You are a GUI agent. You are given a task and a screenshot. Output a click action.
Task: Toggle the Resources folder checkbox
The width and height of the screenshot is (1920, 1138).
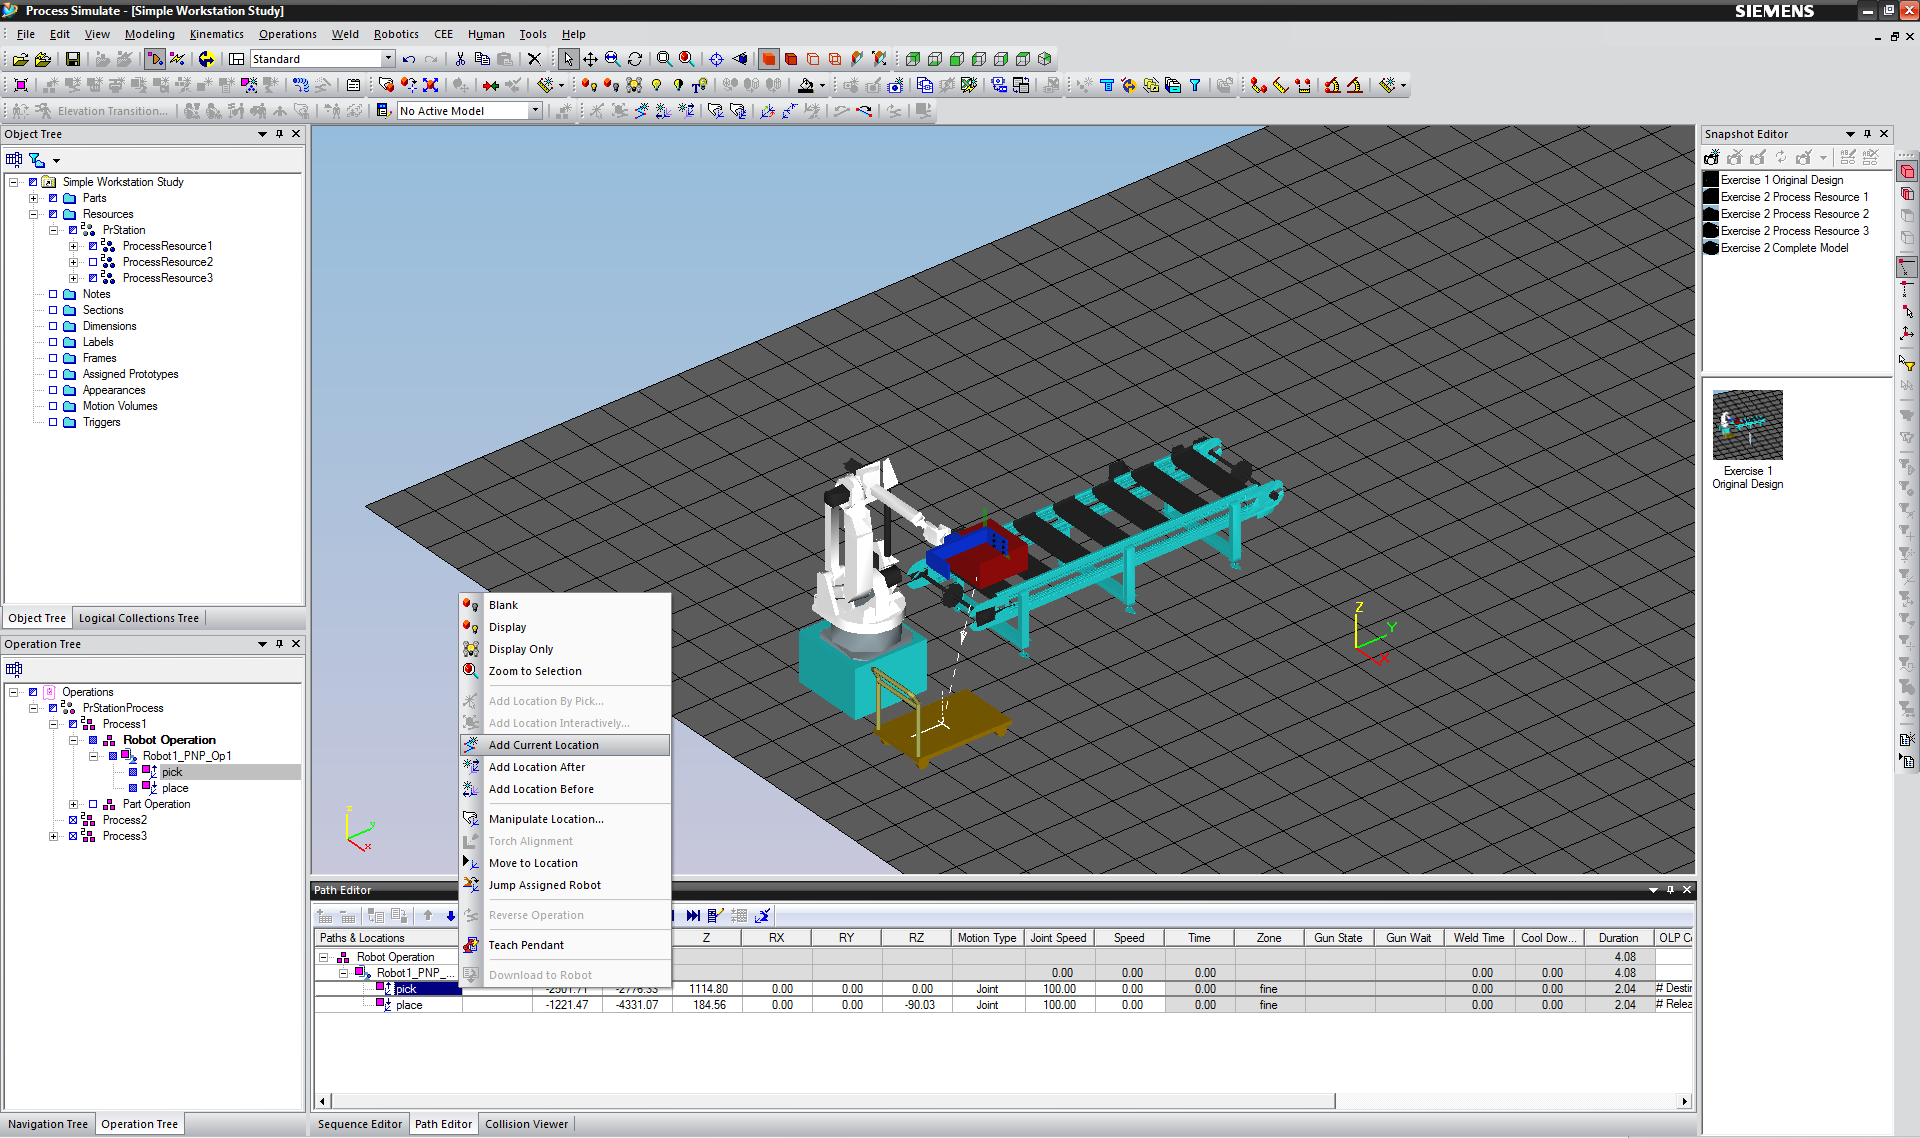53,214
